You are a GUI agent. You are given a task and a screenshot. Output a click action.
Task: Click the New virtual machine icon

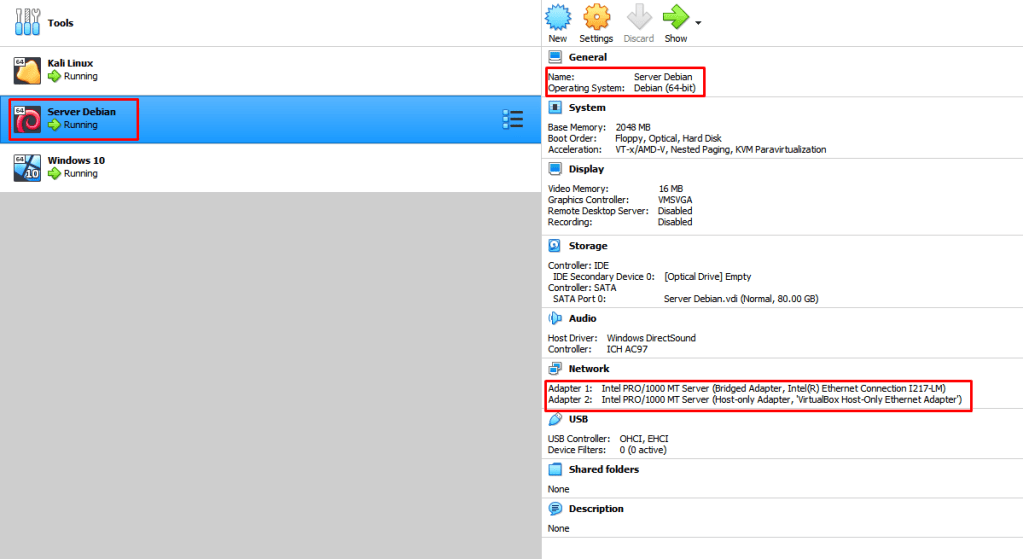[557, 18]
